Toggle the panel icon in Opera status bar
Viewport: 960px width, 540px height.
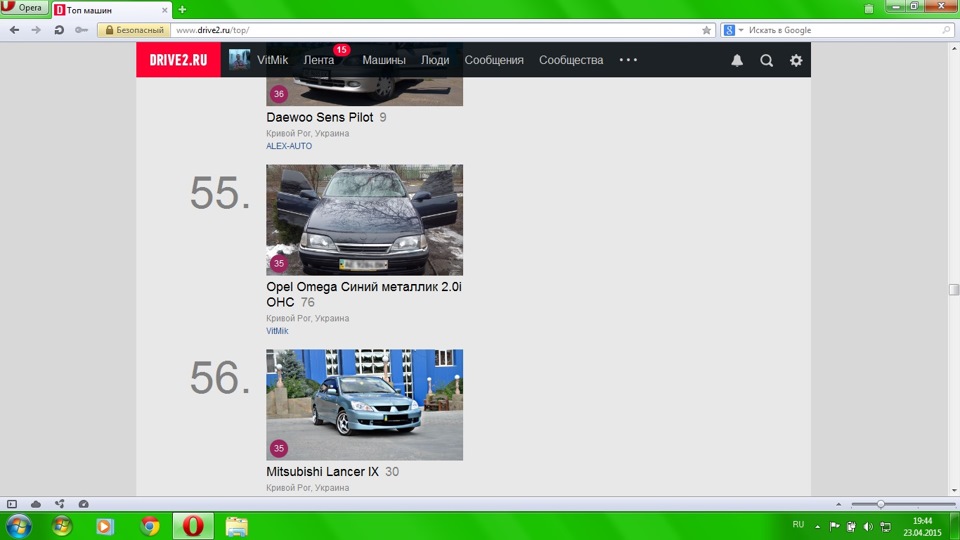pos(12,504)
